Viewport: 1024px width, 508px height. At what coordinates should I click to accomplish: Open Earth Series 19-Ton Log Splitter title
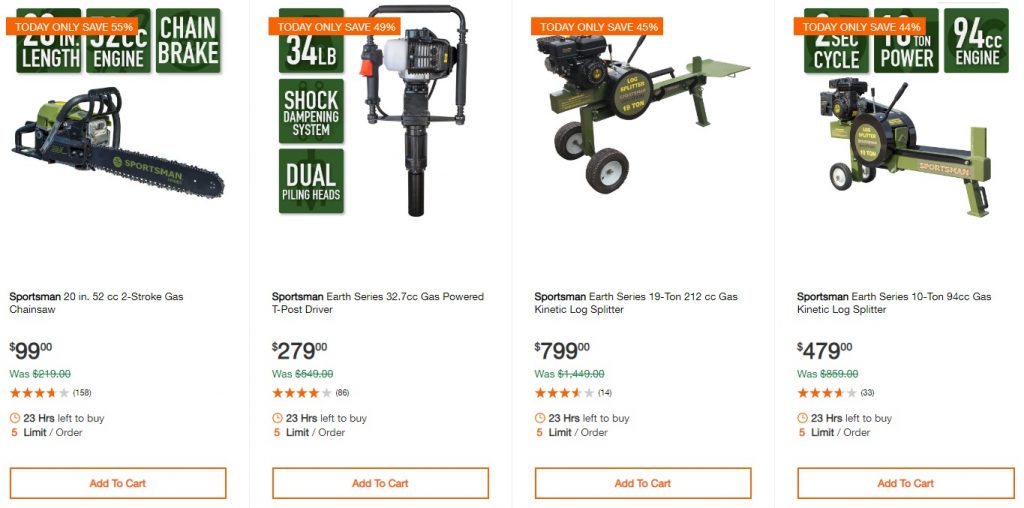click(636, 303)
